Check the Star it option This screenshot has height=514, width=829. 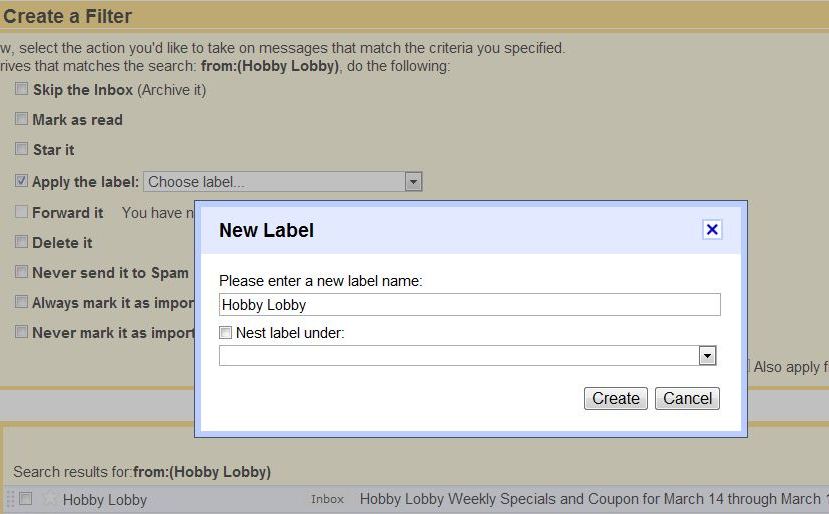[21, 149]
